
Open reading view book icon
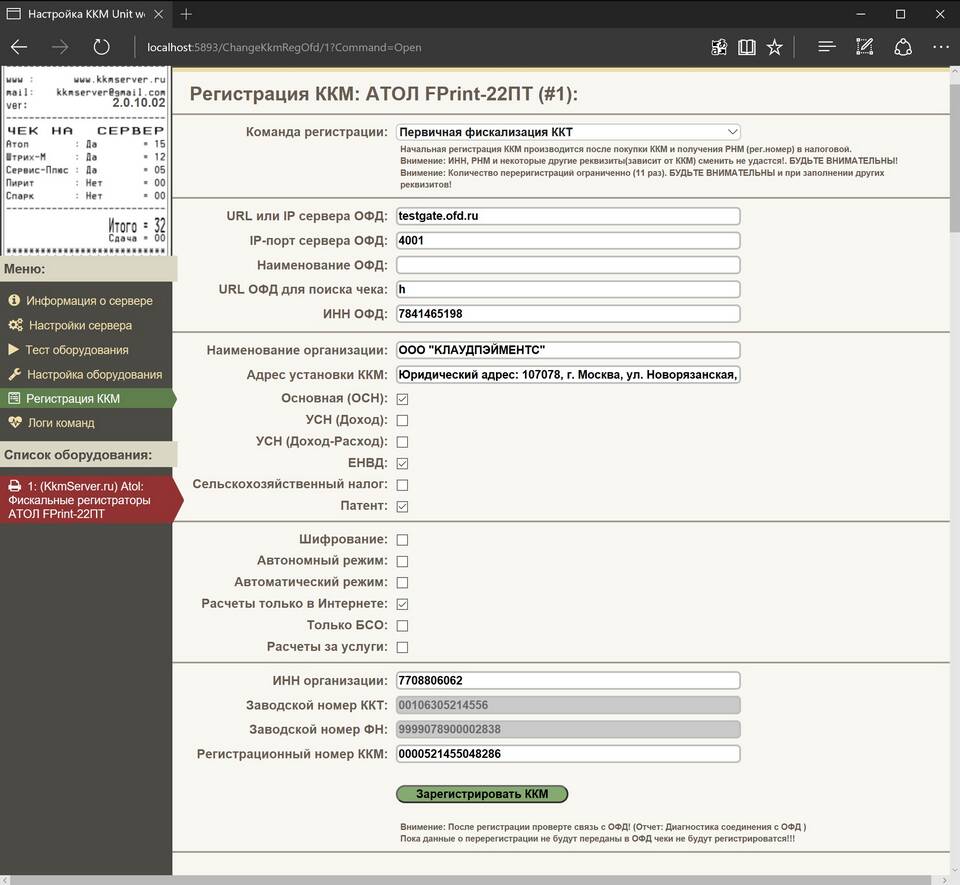[747, 47]
